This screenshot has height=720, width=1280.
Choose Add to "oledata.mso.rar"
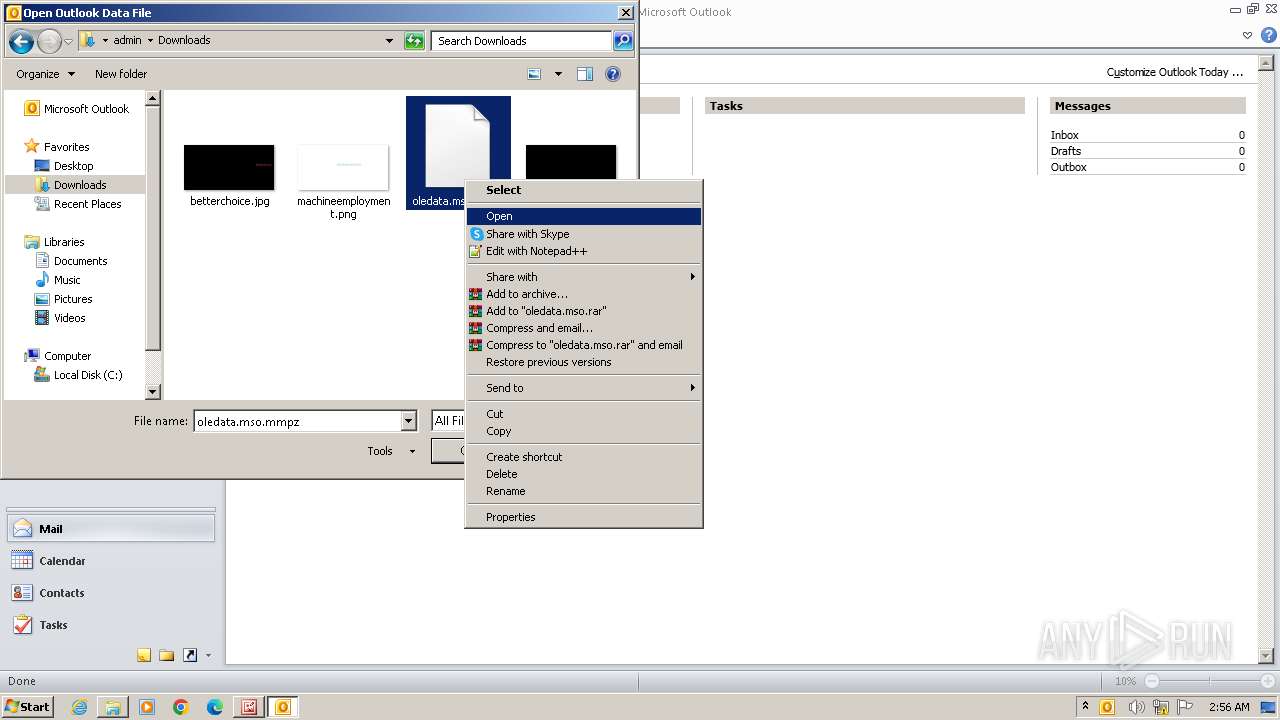point(584,311)
